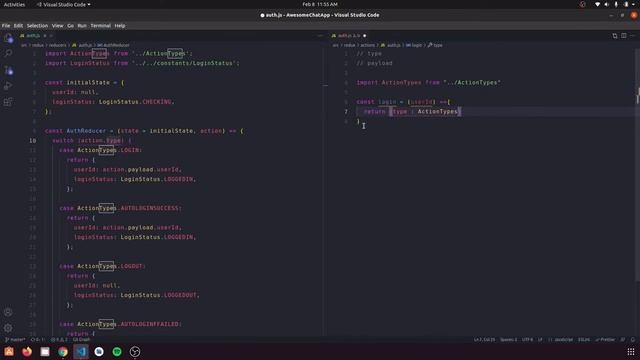640x360 pixels.
Task: Open Ubuntu Software from the dock
Action: (x=9, y=351)
